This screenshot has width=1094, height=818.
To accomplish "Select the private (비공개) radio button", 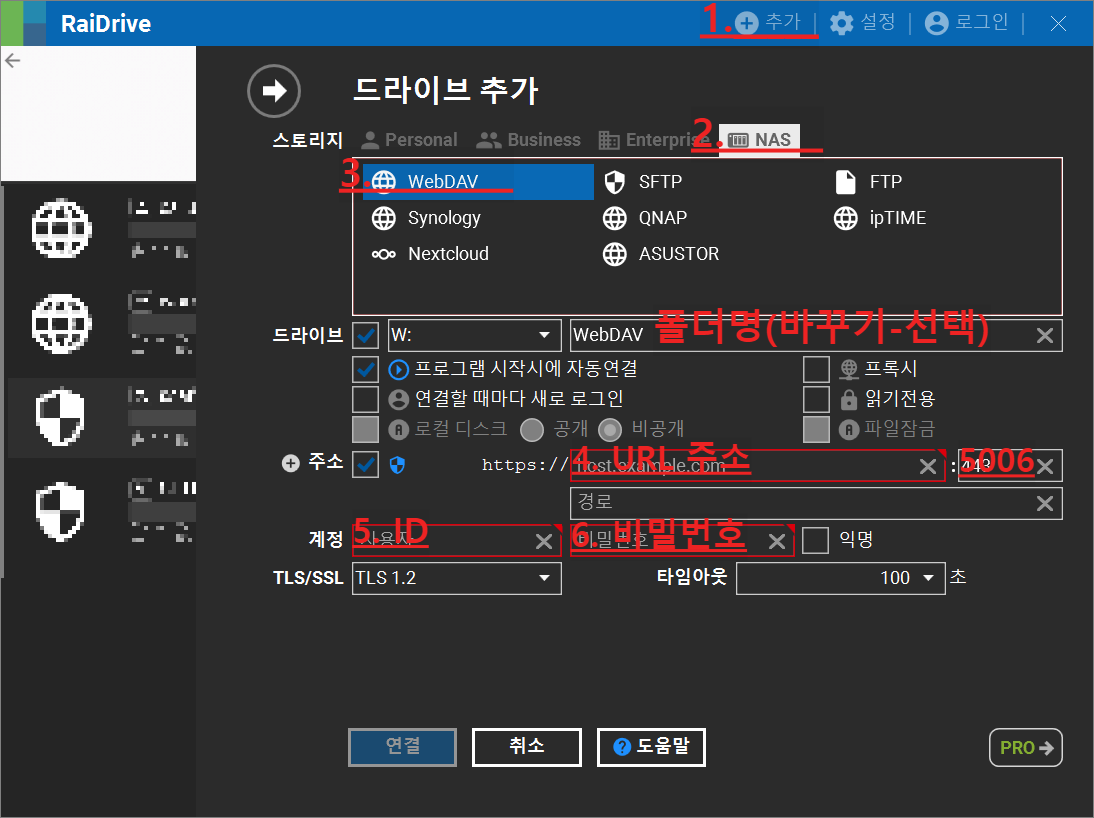I will point(610,430).
